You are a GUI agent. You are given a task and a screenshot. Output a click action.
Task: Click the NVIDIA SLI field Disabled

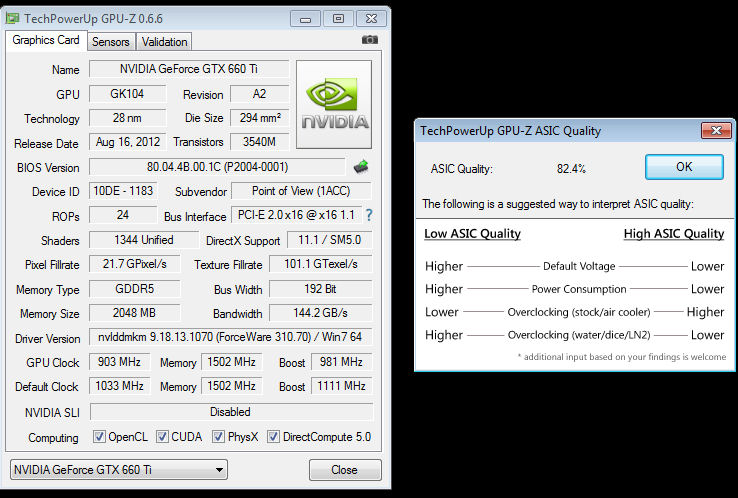pyautogui.click(x=231, y=412)
